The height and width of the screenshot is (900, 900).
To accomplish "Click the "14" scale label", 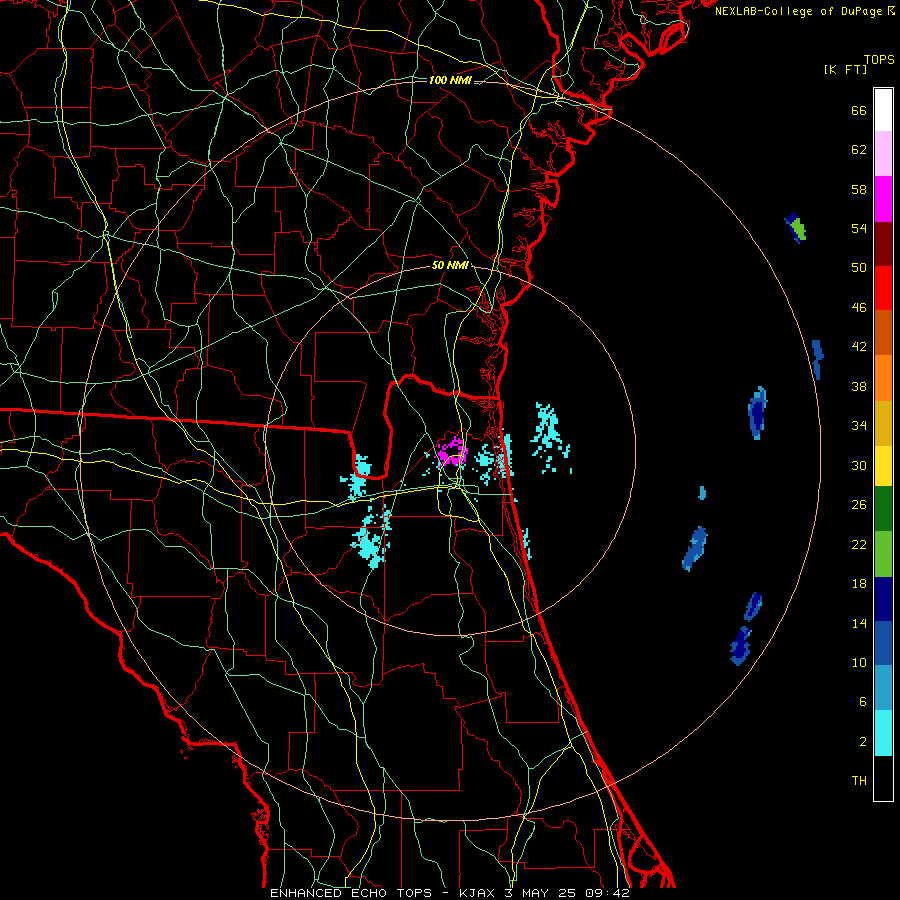I will (859, 623).
